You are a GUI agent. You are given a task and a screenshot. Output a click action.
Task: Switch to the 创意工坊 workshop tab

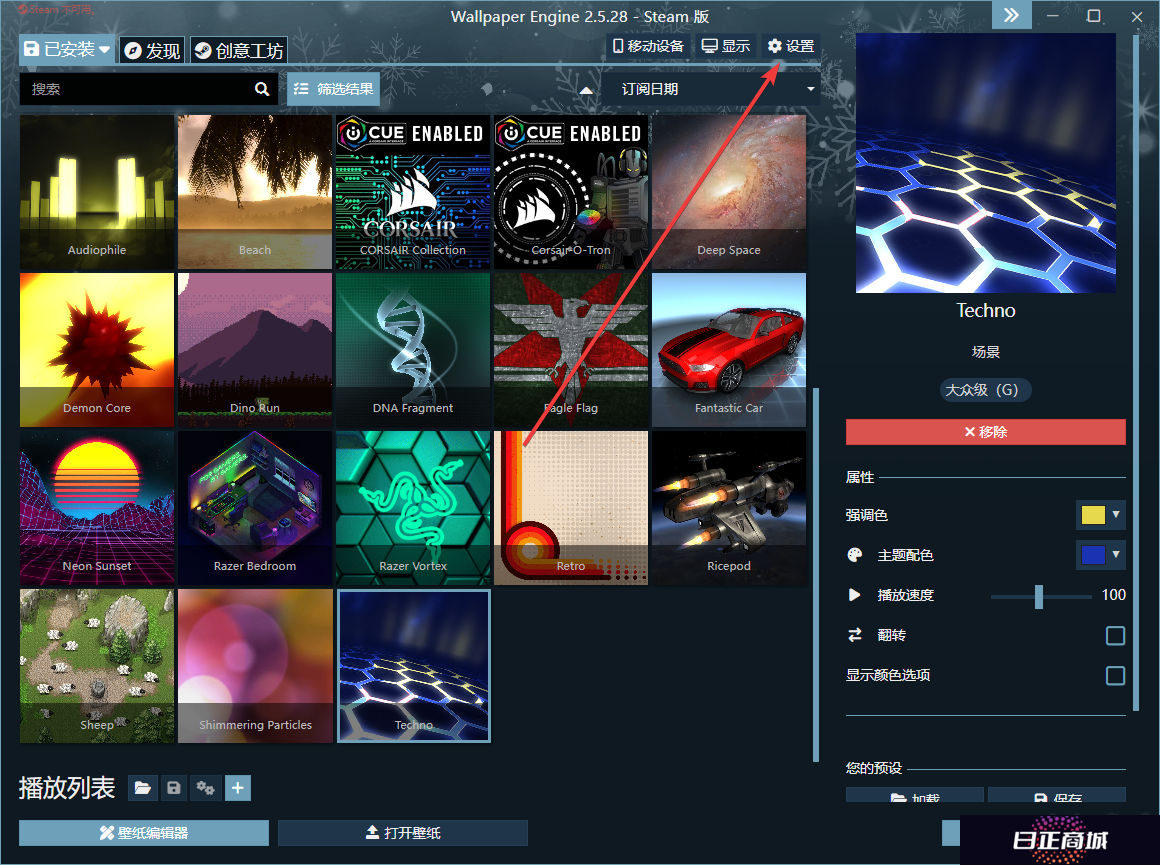click(238, 50)
